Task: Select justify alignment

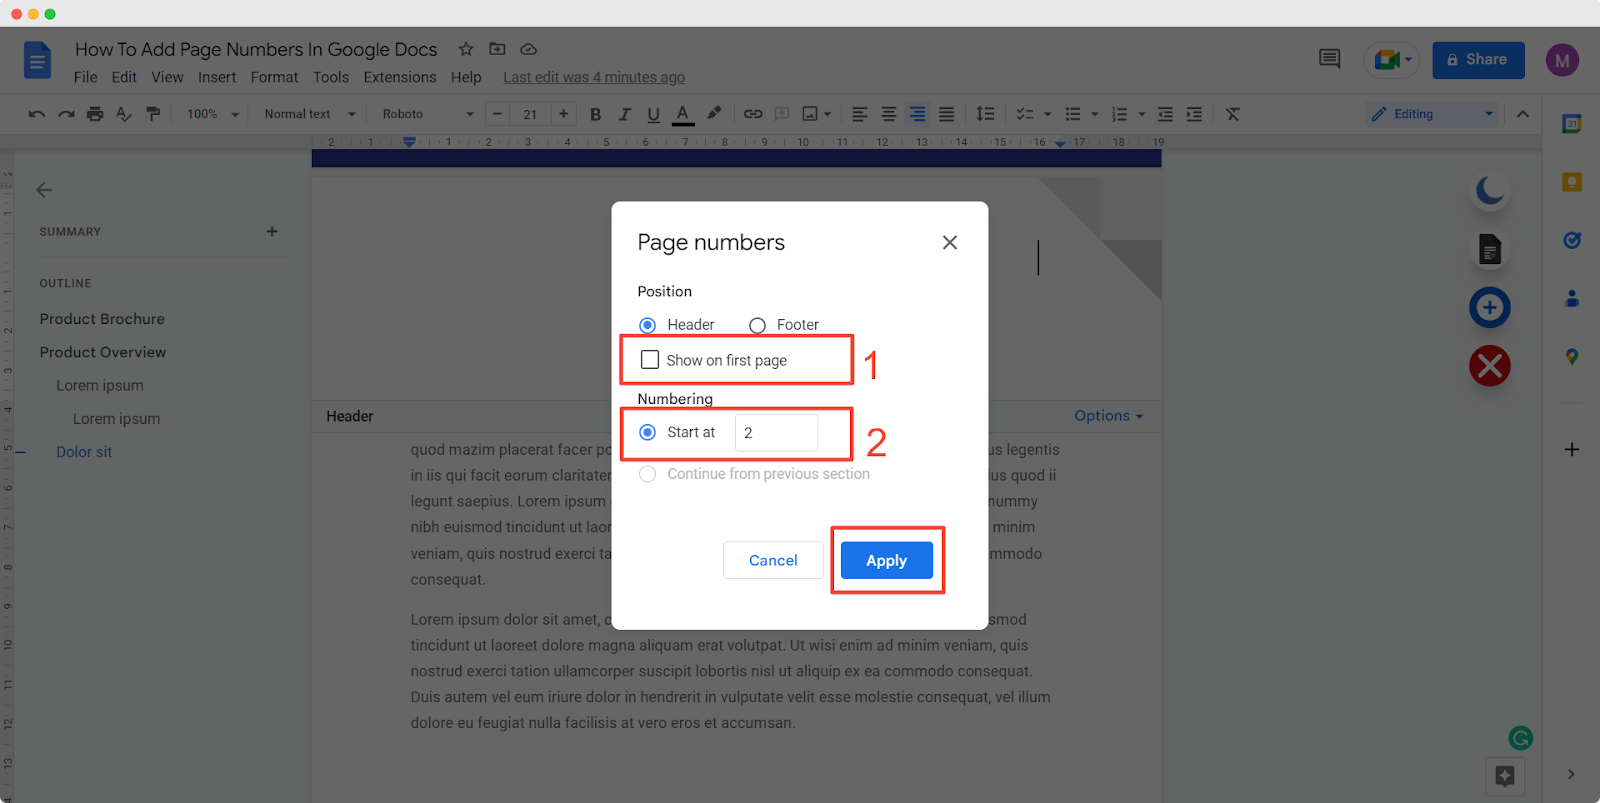Action: pos(946,114)
